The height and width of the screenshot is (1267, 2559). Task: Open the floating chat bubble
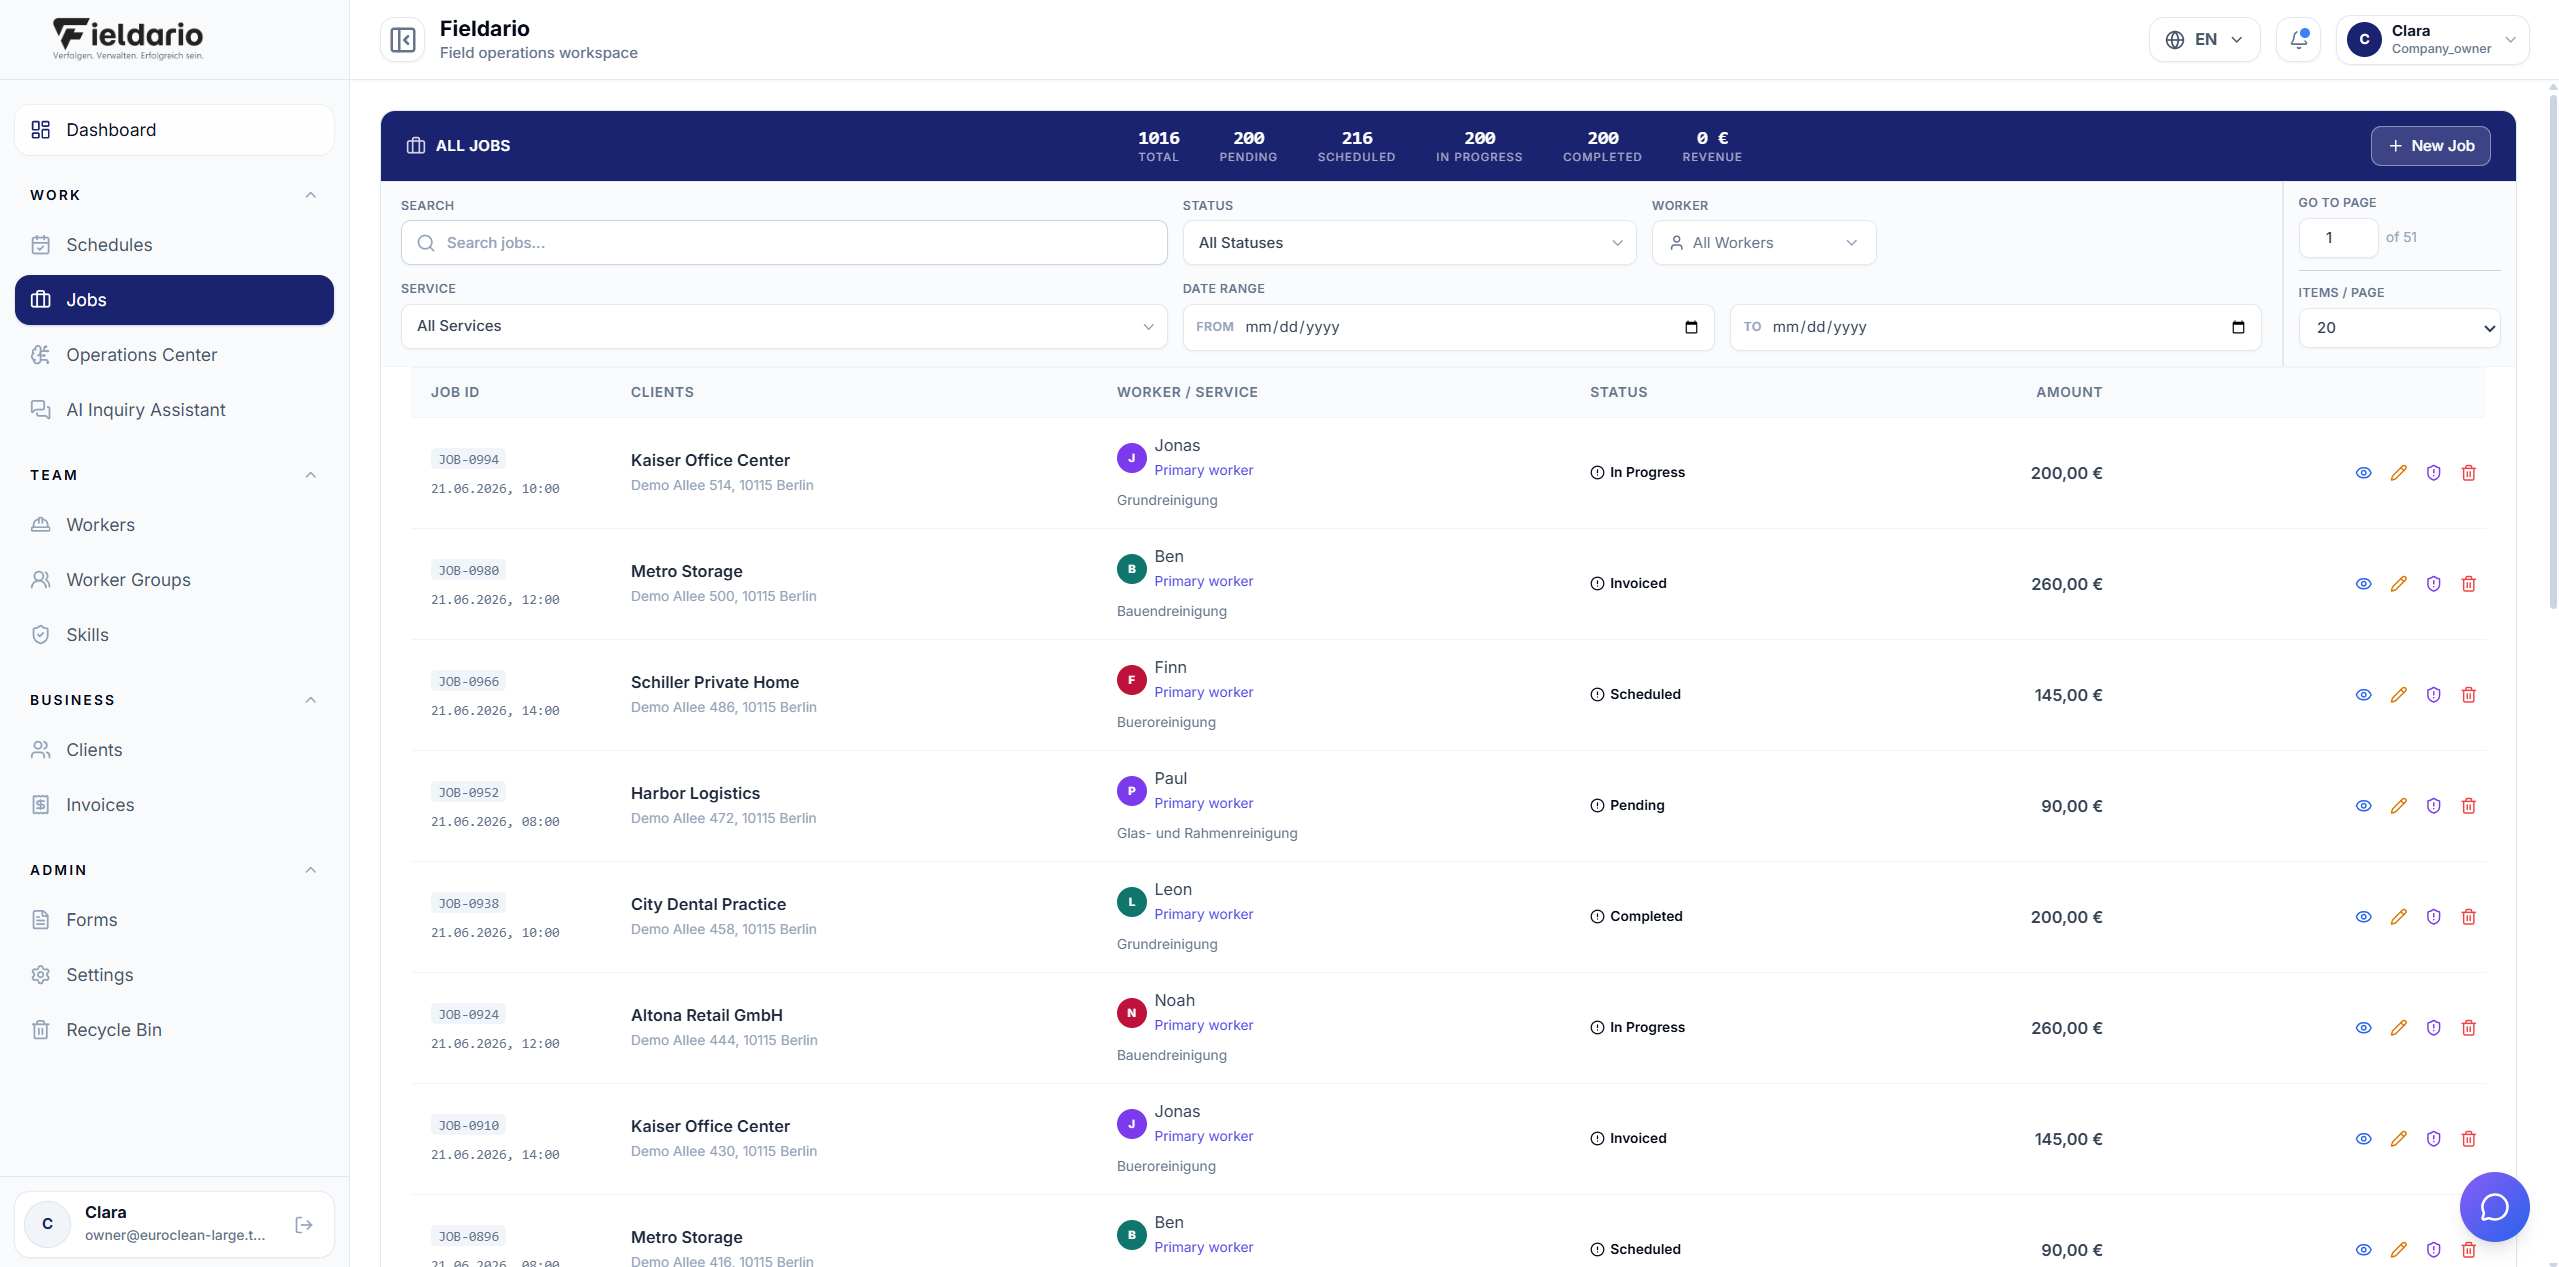coord(2494,1207)
